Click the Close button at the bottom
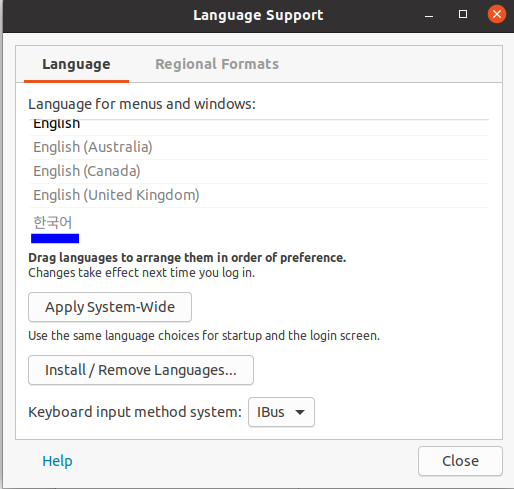514x489 pixels. 460,461
